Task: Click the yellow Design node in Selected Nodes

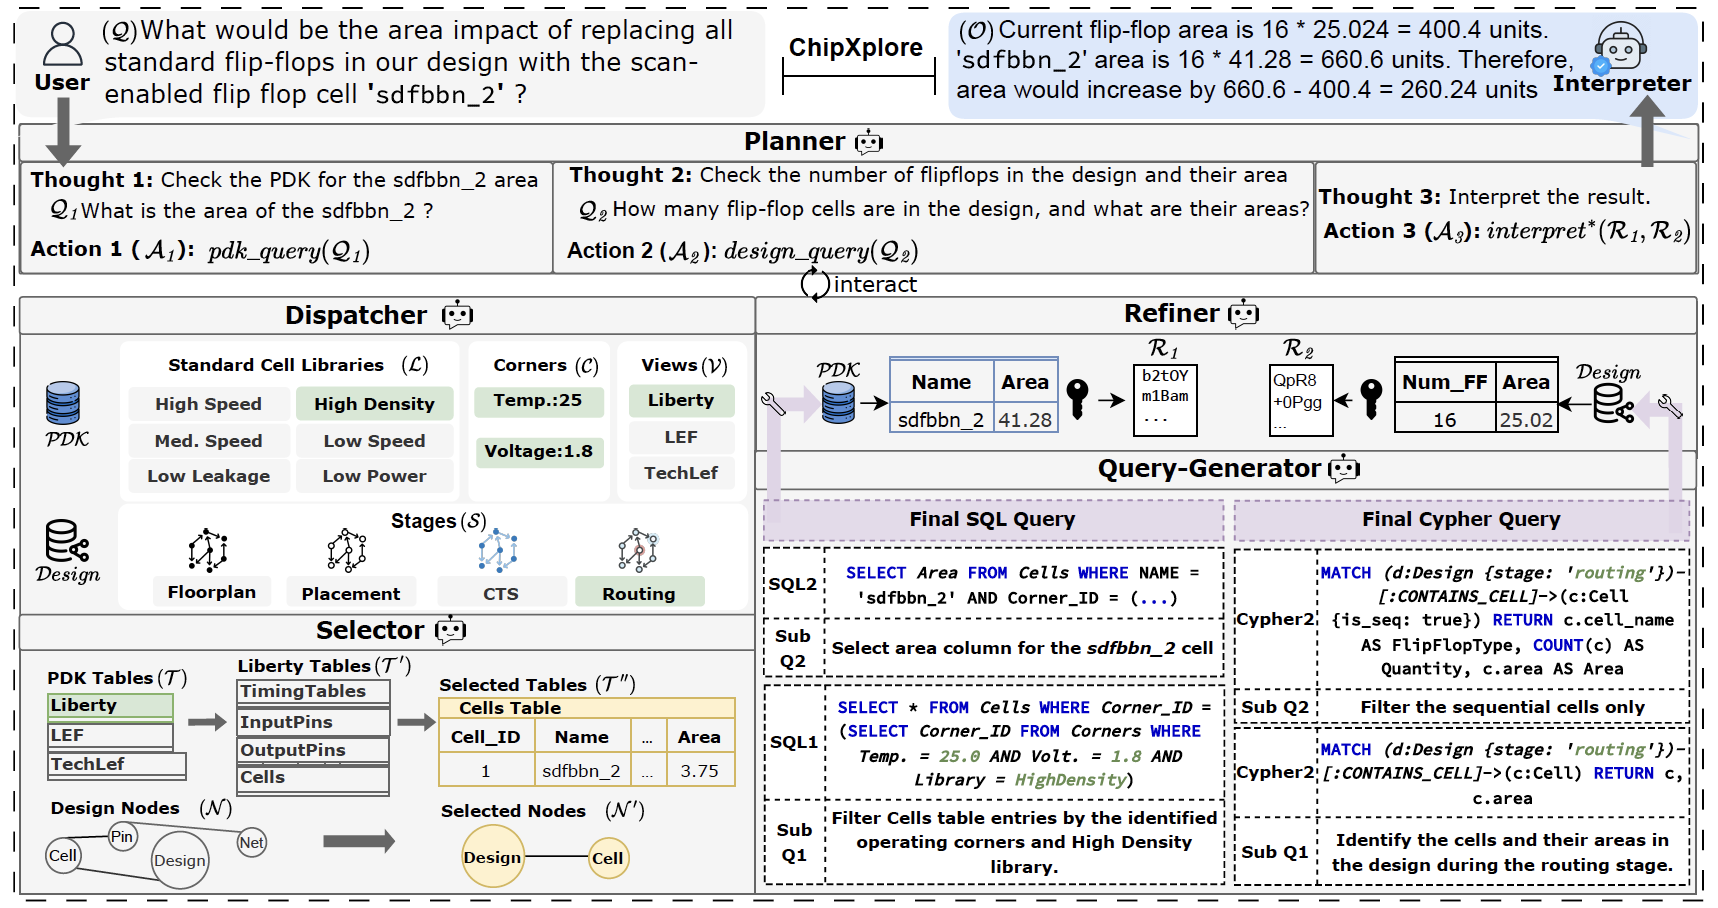Action: [x=493, y=857]
